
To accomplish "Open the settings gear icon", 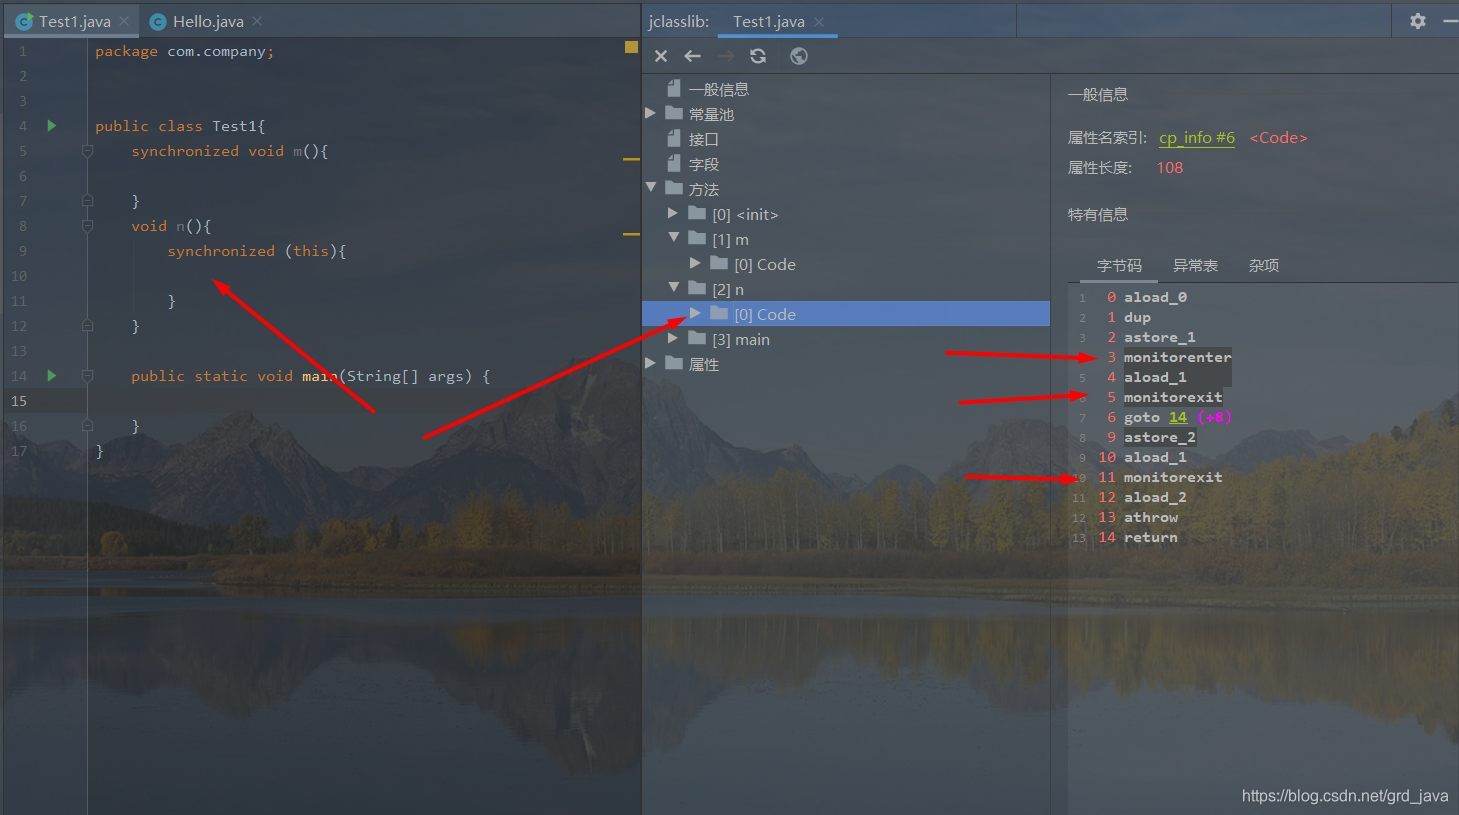I will (x=1418, y=20).
